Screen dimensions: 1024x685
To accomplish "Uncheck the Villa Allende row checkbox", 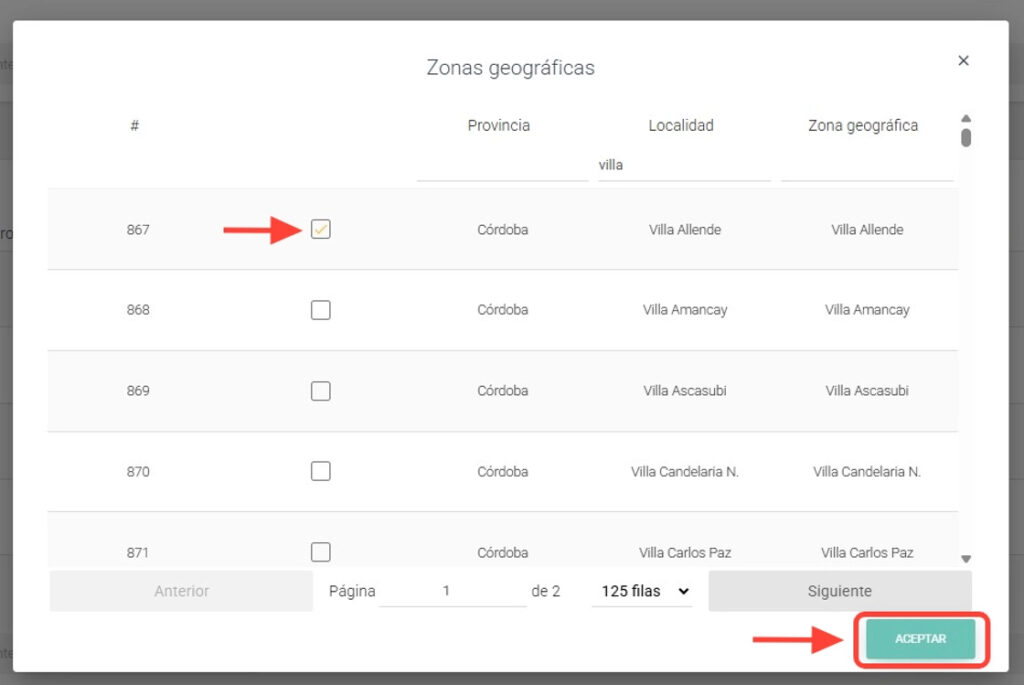I will pos(320,230).
